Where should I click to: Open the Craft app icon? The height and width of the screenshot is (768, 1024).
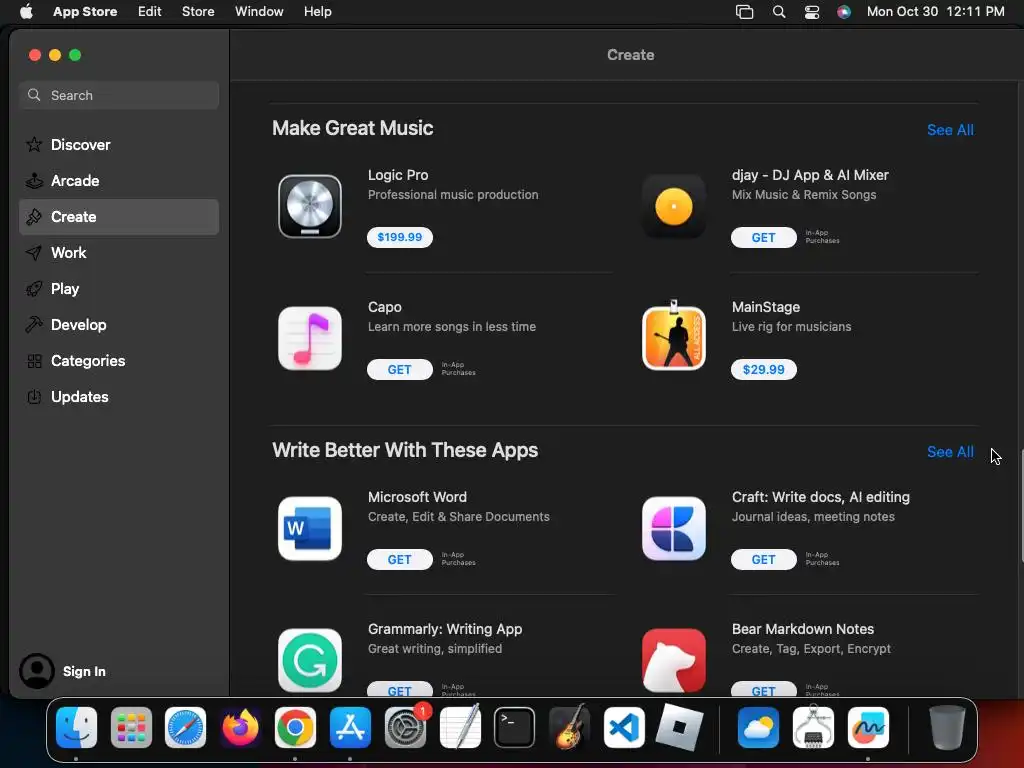coord(673,528)
